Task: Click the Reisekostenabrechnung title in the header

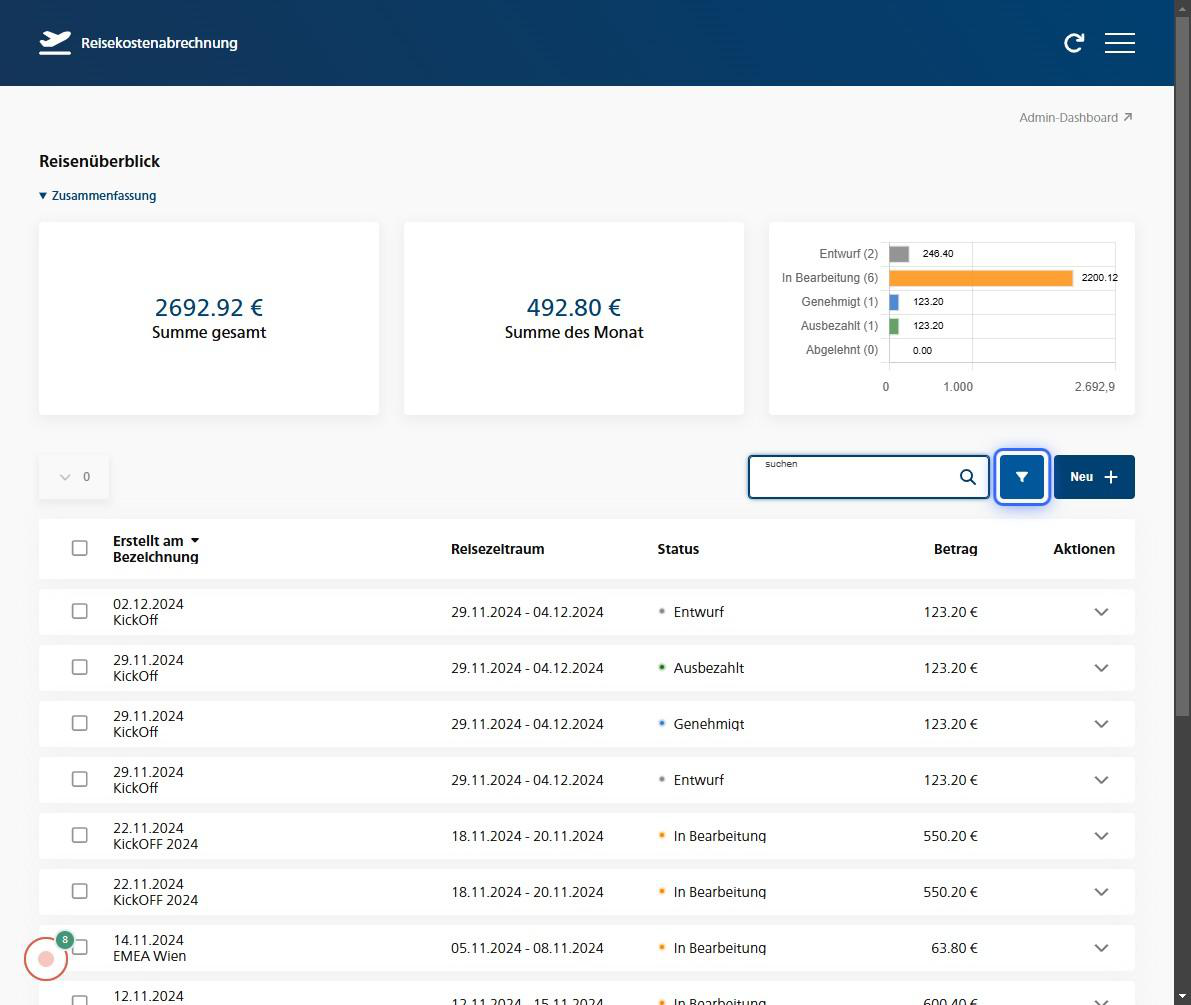Action: pyautogui.click(x=159, y=43)
